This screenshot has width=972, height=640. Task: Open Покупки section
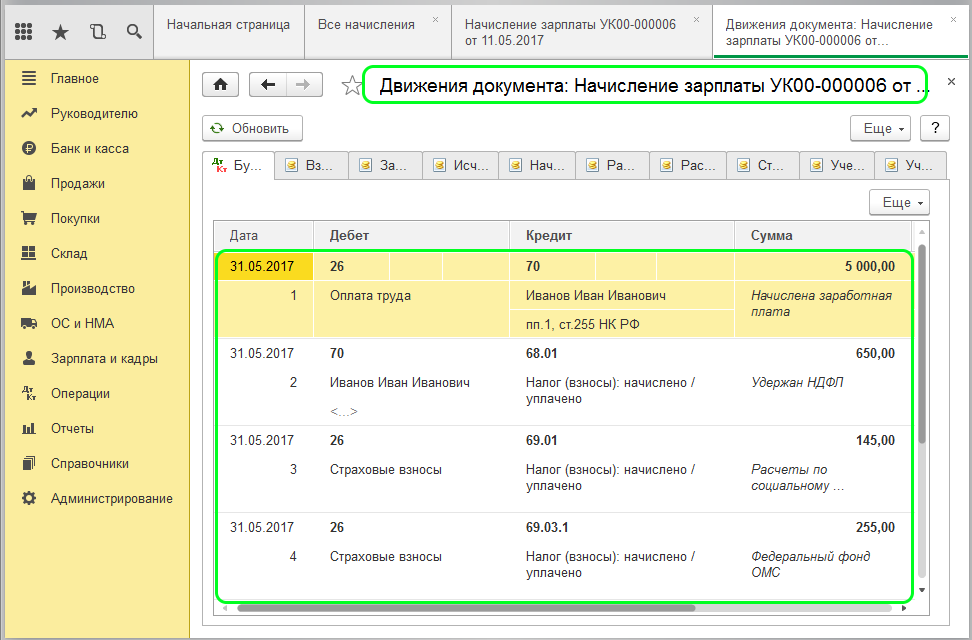point(75,218)
